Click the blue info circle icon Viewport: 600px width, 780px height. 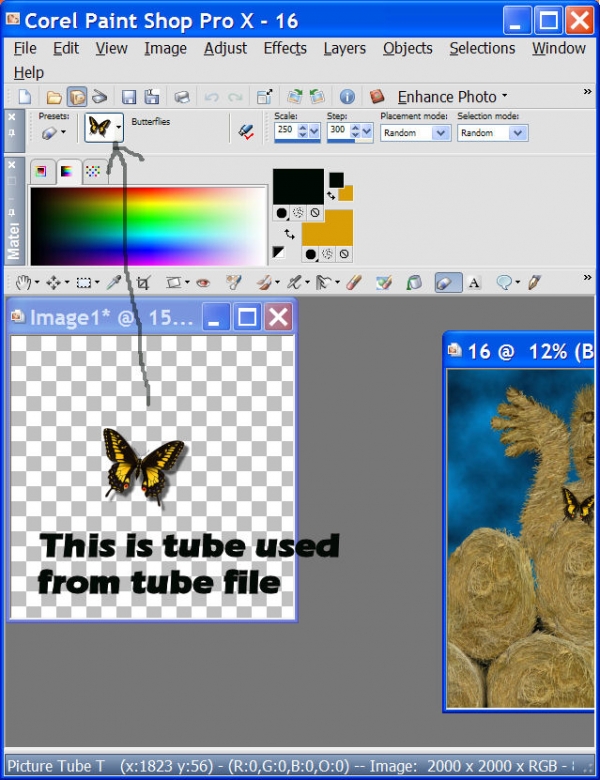pyautogui.click(x=347, y=97)
